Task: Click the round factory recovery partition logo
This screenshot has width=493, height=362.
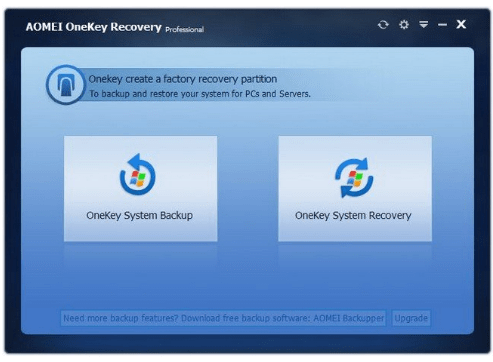Action: pyautogui.click(x=66, y=85)
